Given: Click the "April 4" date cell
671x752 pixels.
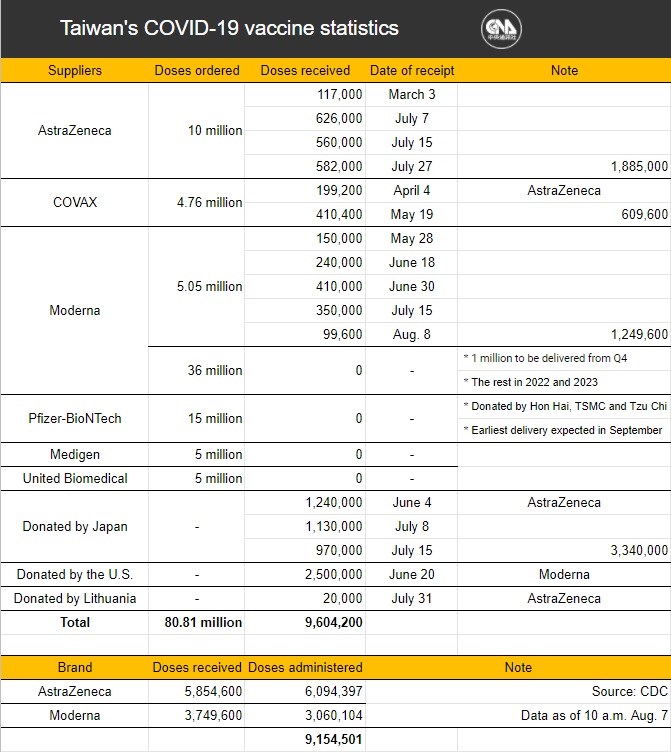Looking at the screenshot, I should [412, 190].
